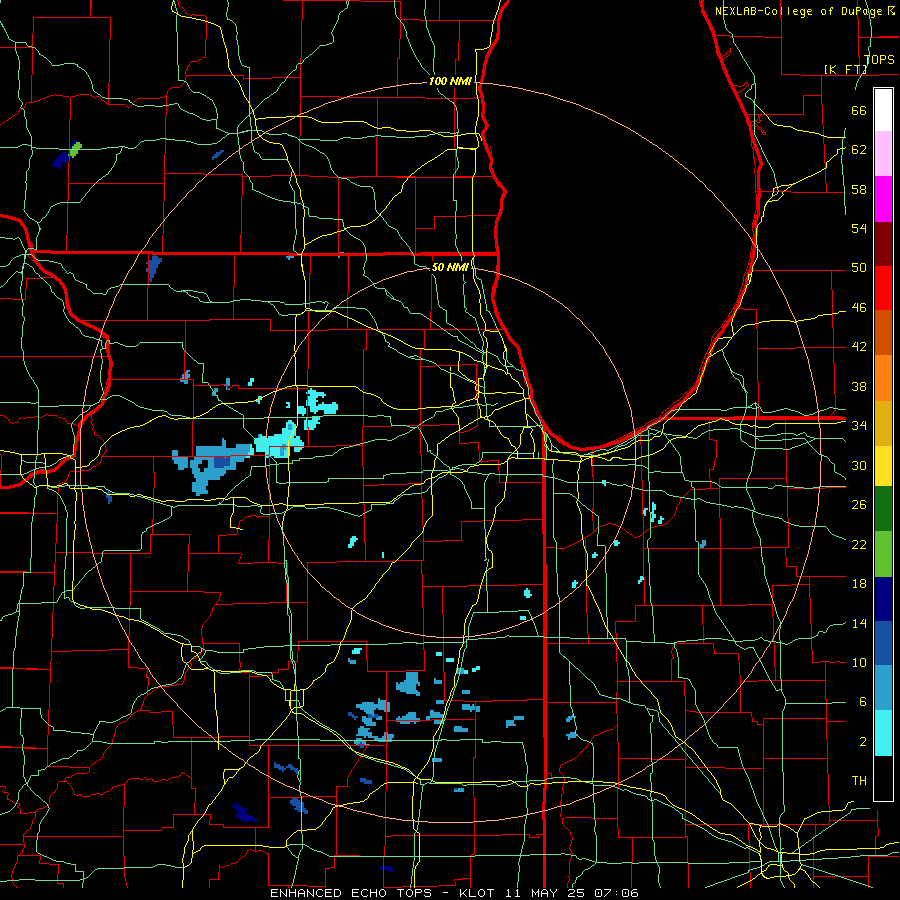
Task: Click the 58 value on the legend
Action: click(859, 189)
